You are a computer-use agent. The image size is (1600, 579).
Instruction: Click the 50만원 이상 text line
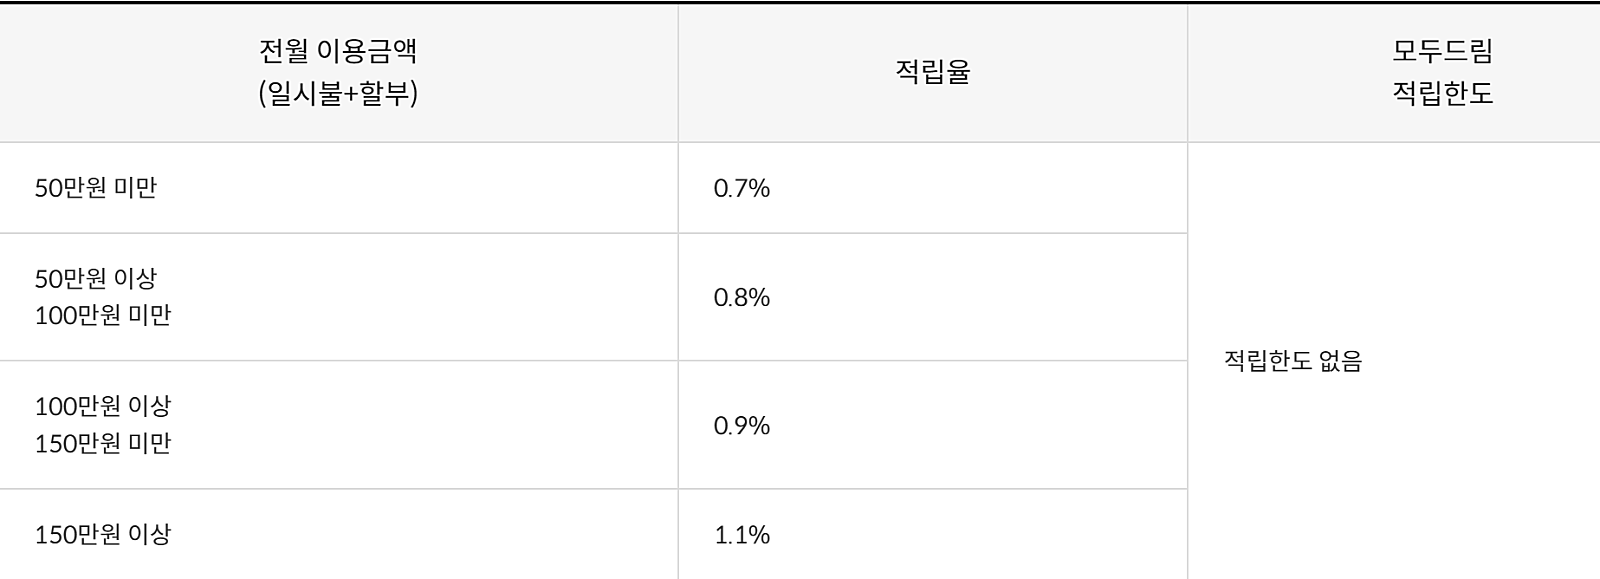point(96,278)
